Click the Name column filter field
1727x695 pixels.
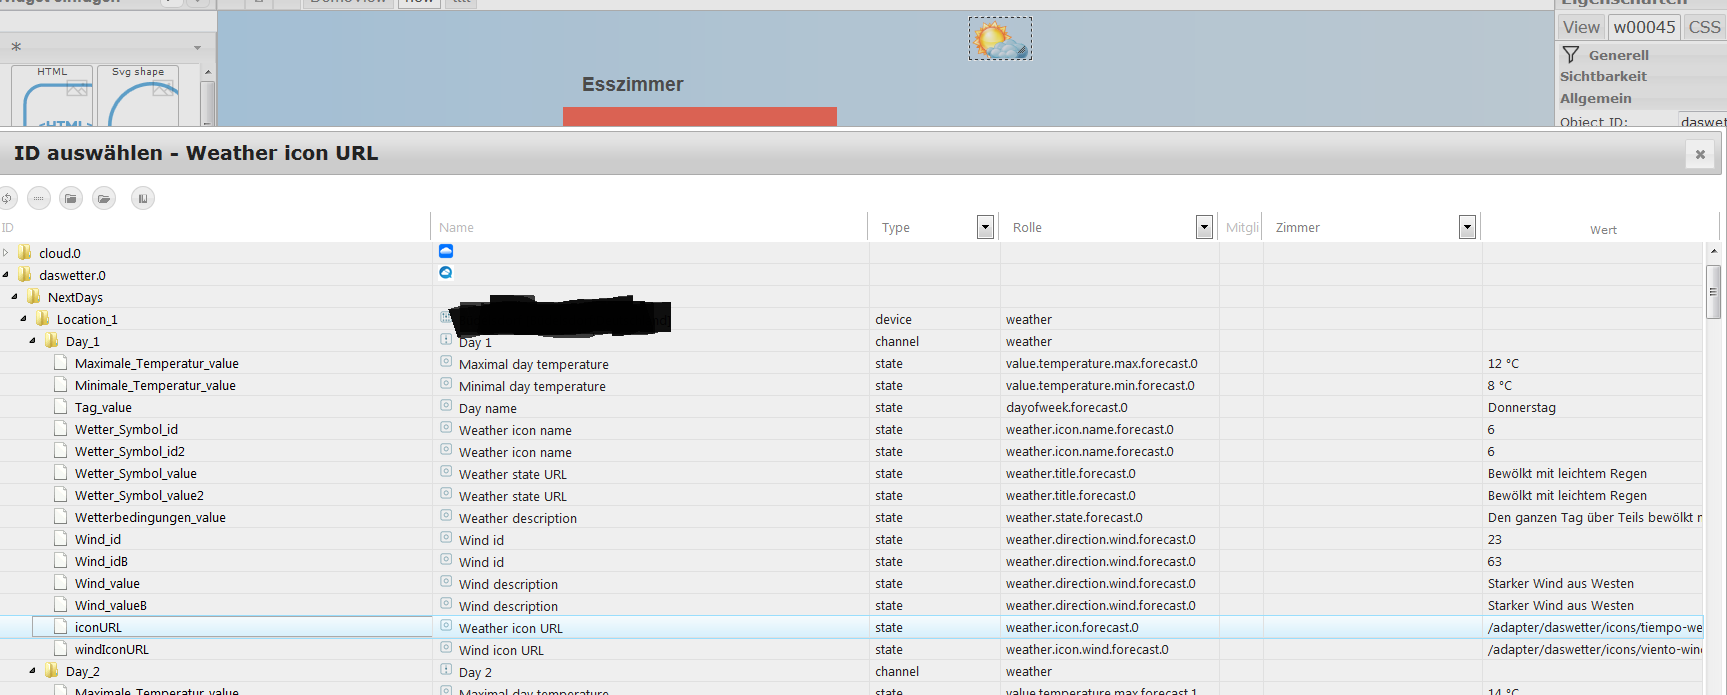[650, 227]
